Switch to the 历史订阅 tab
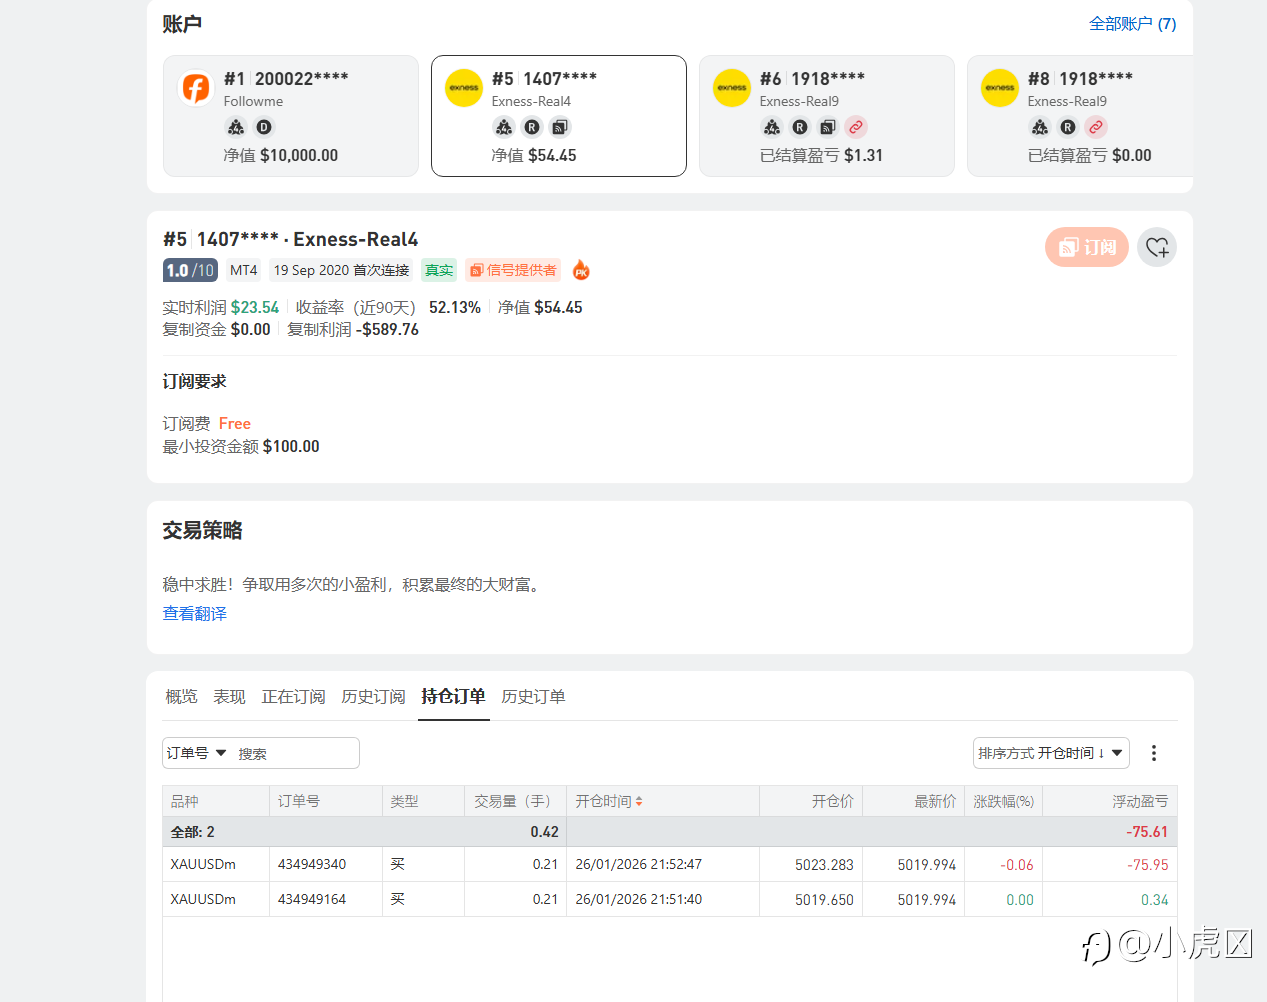The height and width of the screenshot is (1002, 1267). click(x=373, y=696)
